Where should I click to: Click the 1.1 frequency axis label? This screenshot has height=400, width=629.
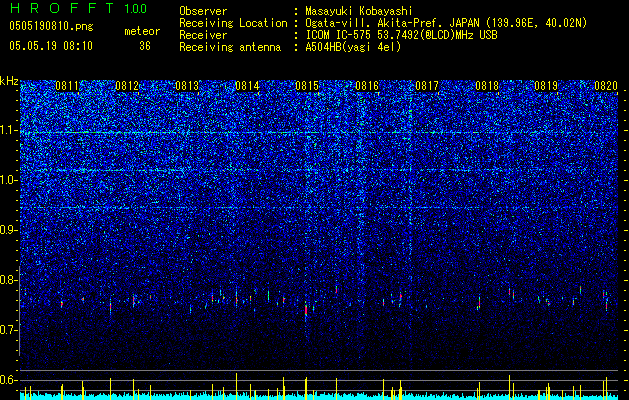[x=9, y=130]
